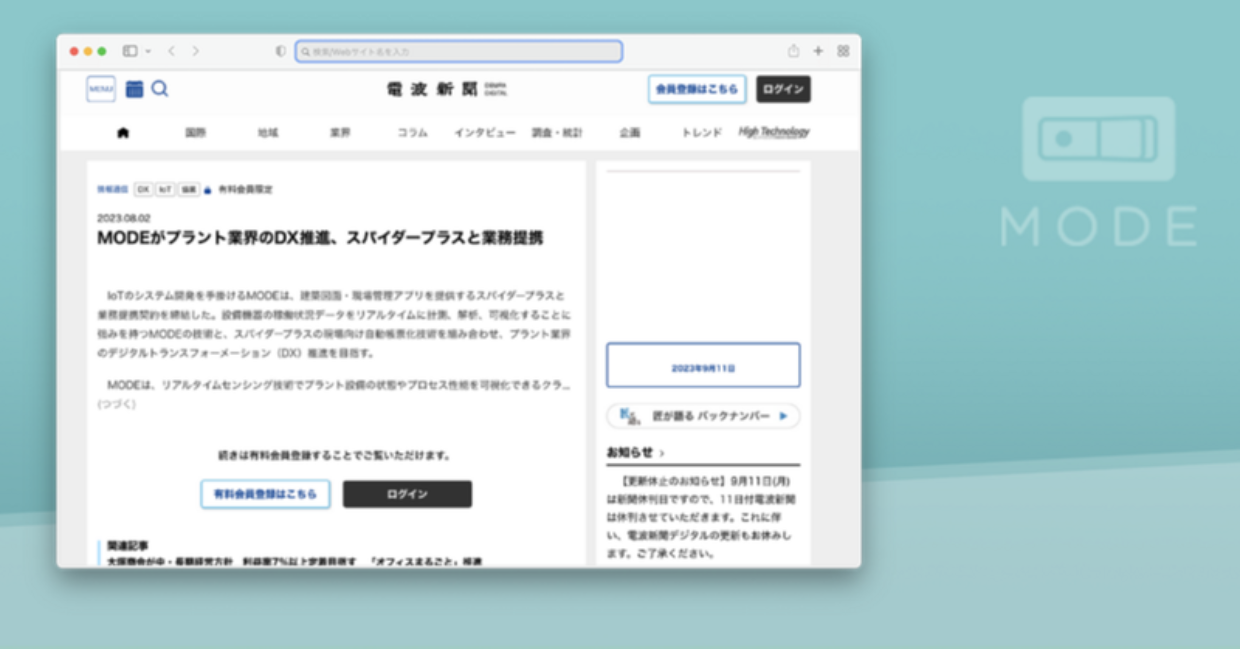Viewport: 1242px width, 650px height.
Task: Expand sidebar dropdown arrow in toolbar
Action: [148, 51]
